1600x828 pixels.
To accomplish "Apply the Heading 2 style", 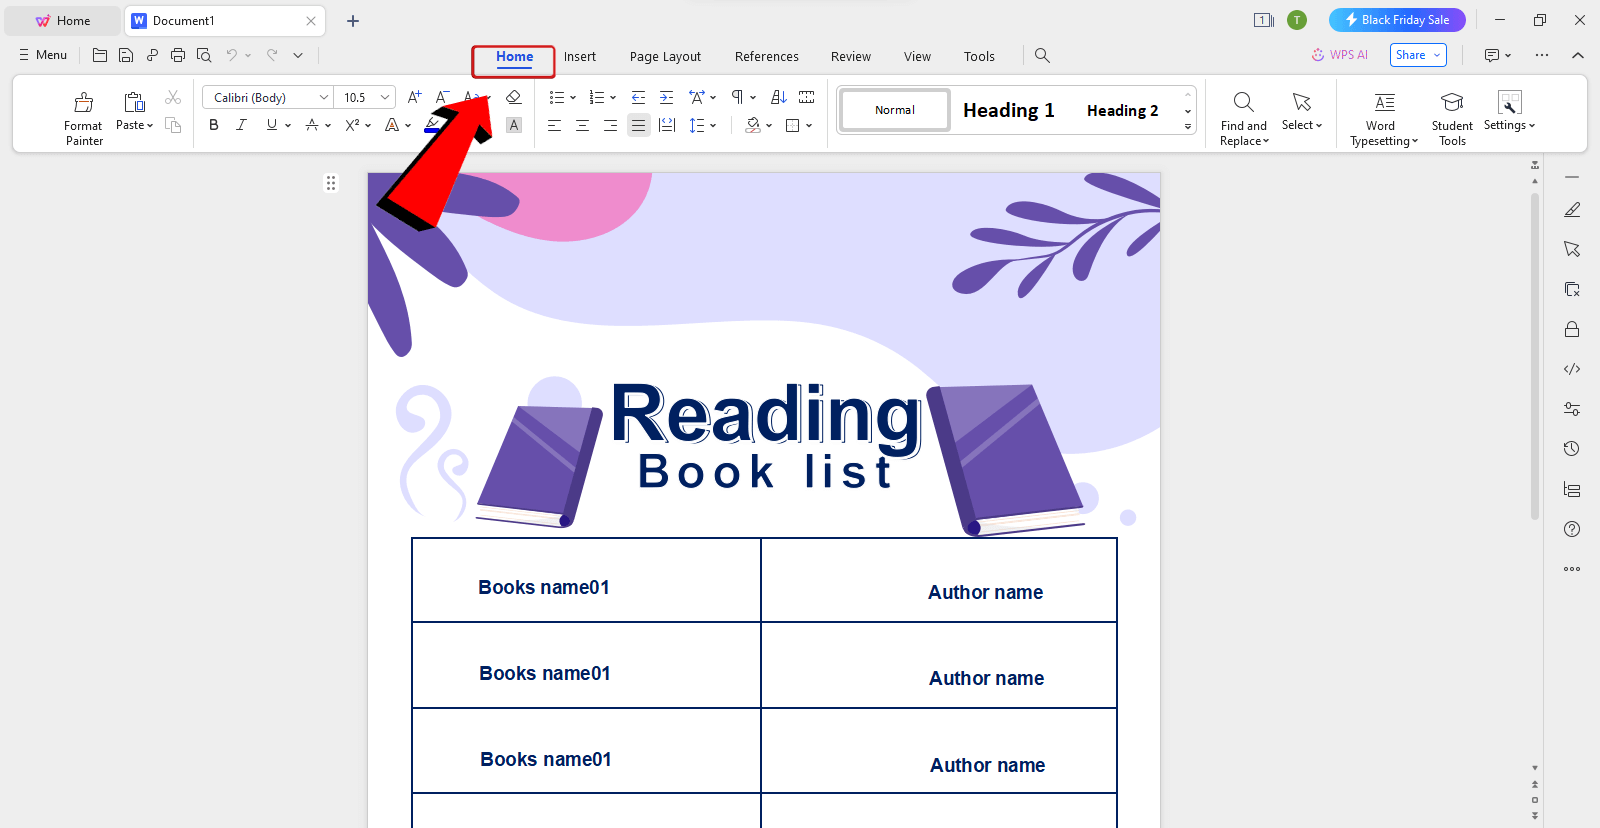I will [x=1122, y=110].
